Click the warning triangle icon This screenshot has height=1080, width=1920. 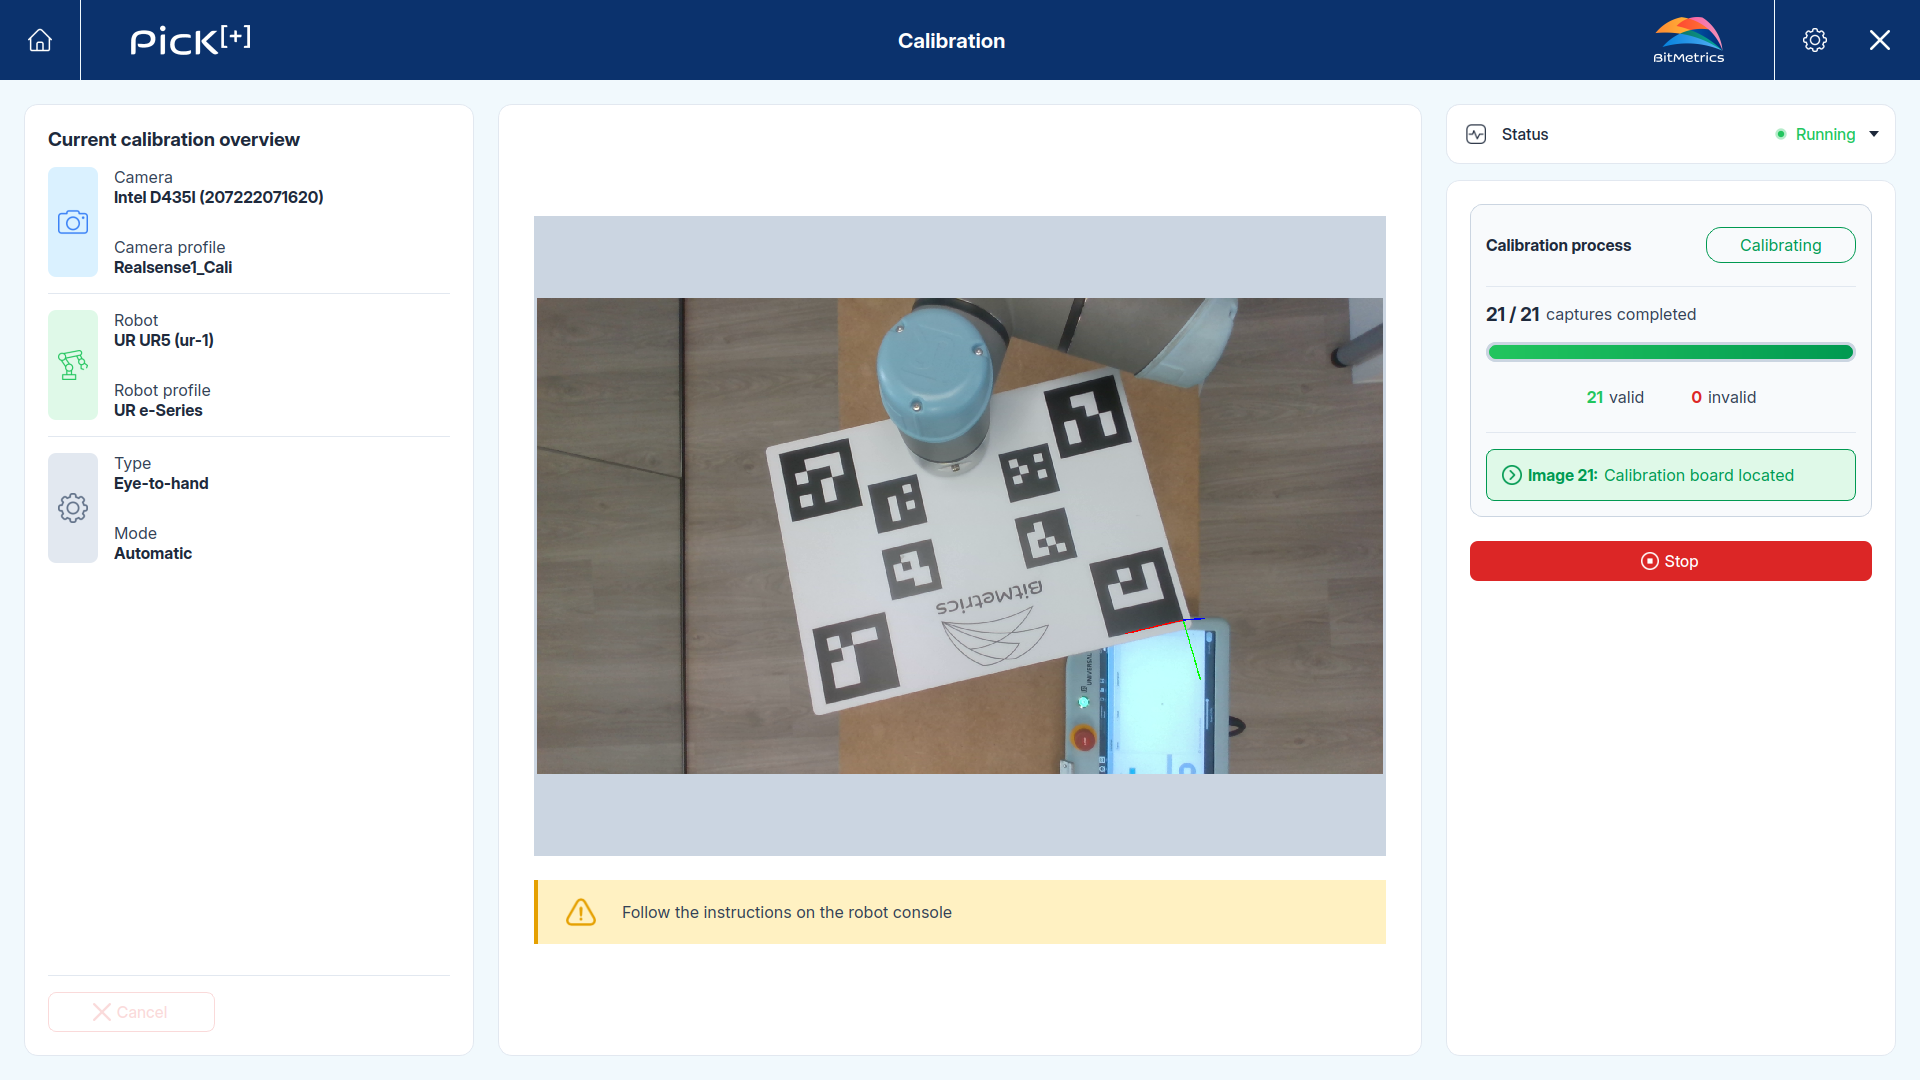click(x=581, y=912)
